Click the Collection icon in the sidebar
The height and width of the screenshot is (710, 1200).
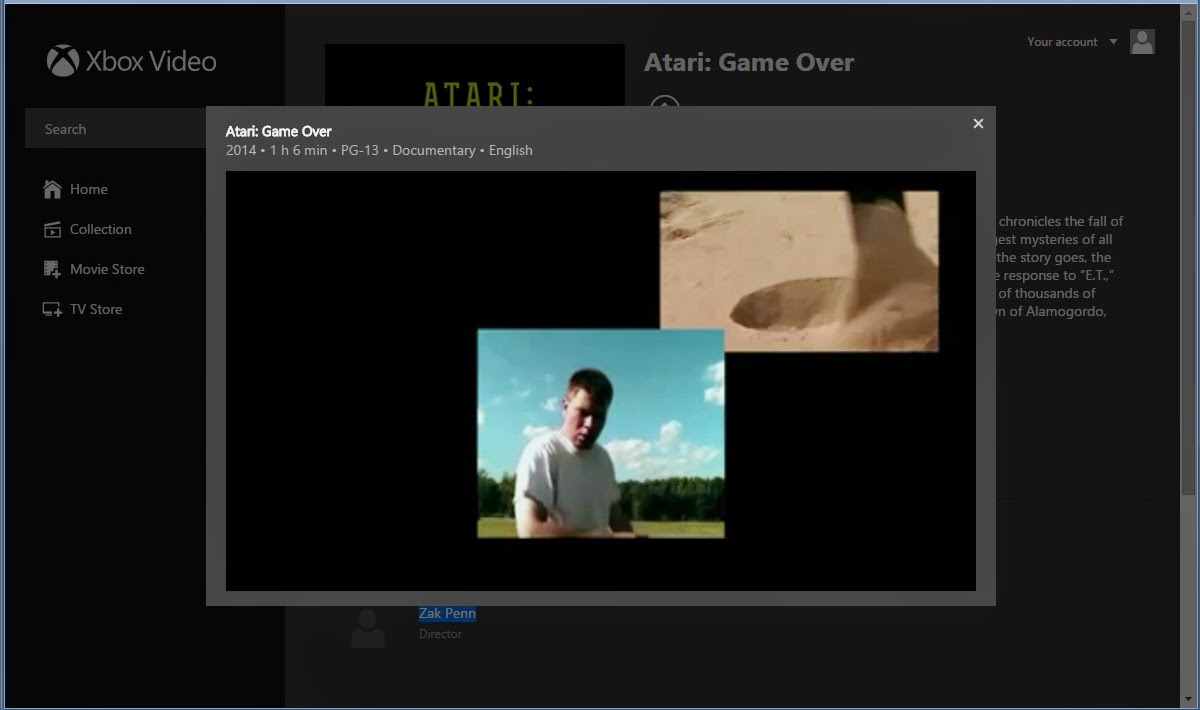point(52,229)
